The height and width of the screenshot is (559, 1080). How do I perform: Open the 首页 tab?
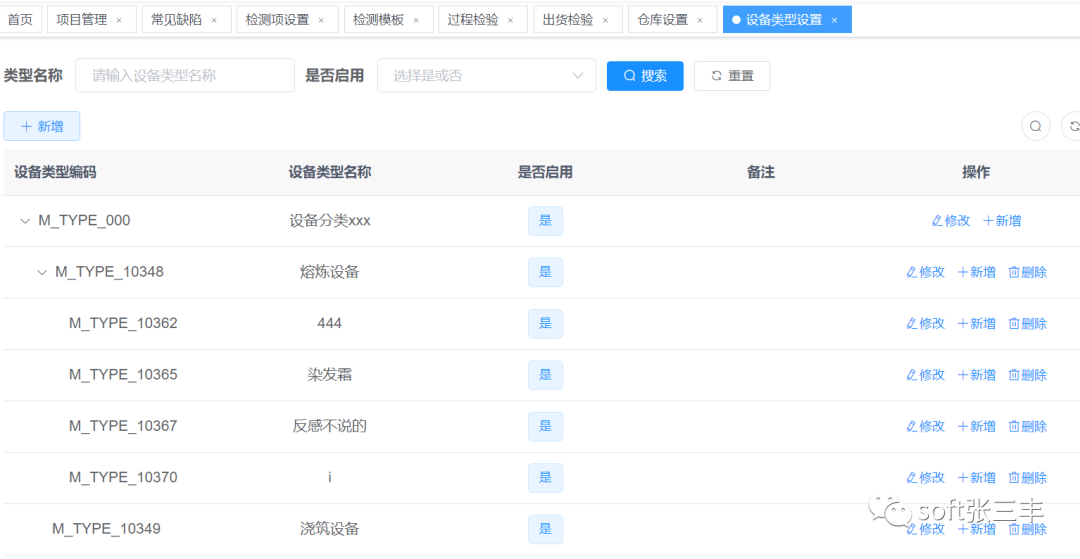(x=20, y=20)
